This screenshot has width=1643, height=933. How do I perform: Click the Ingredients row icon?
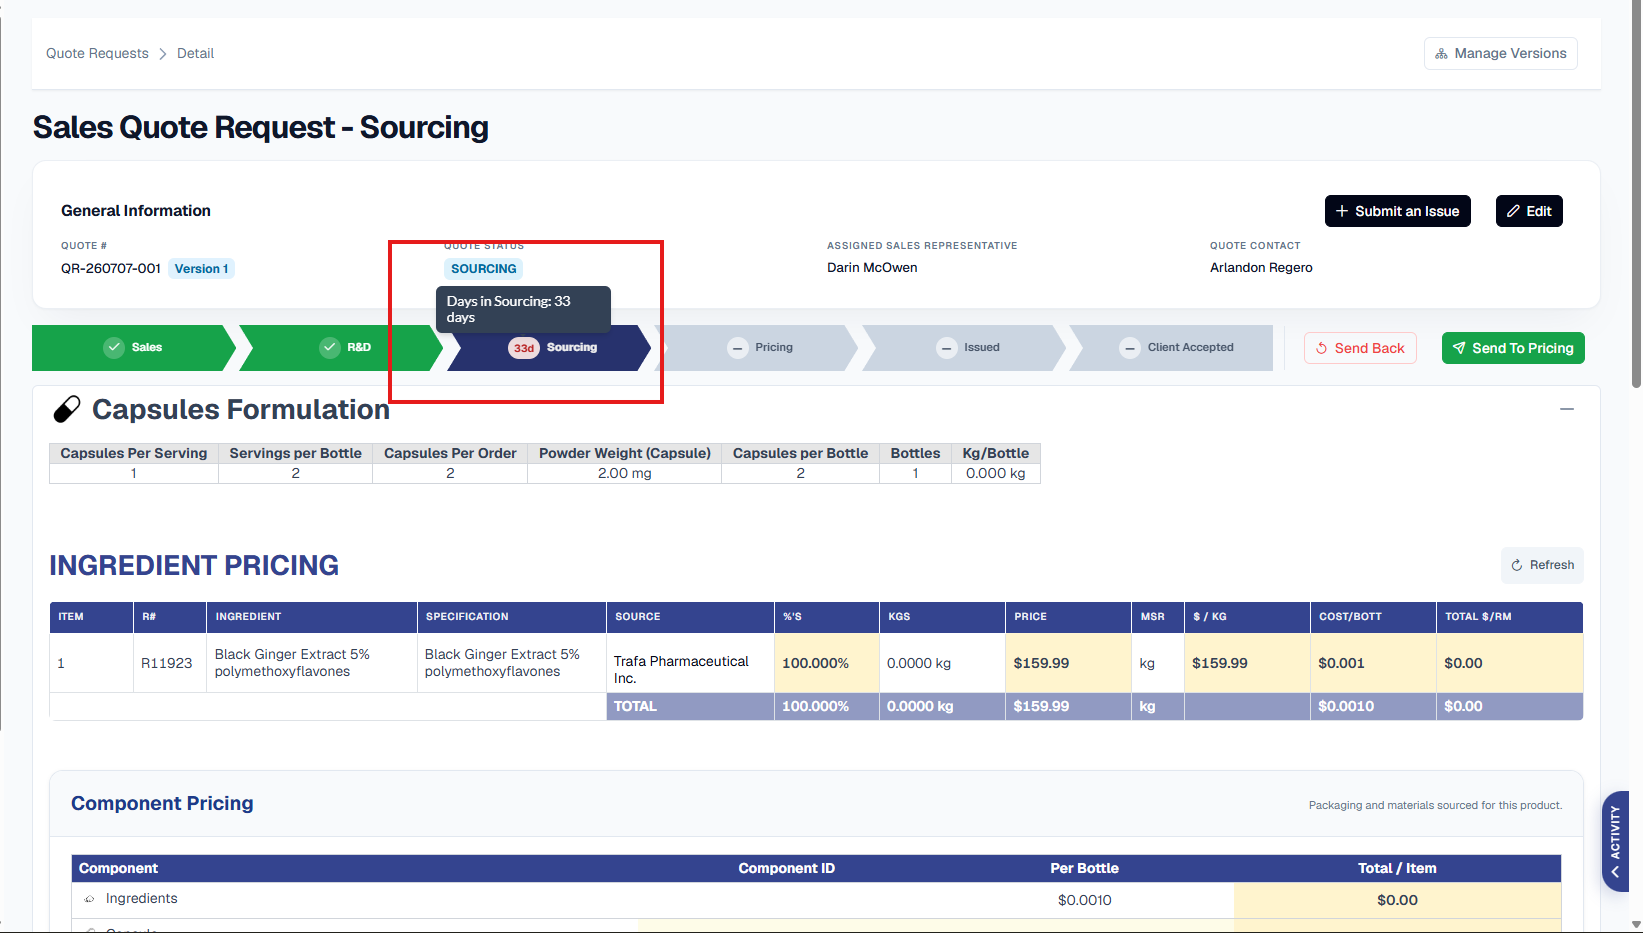click(90, 899)
